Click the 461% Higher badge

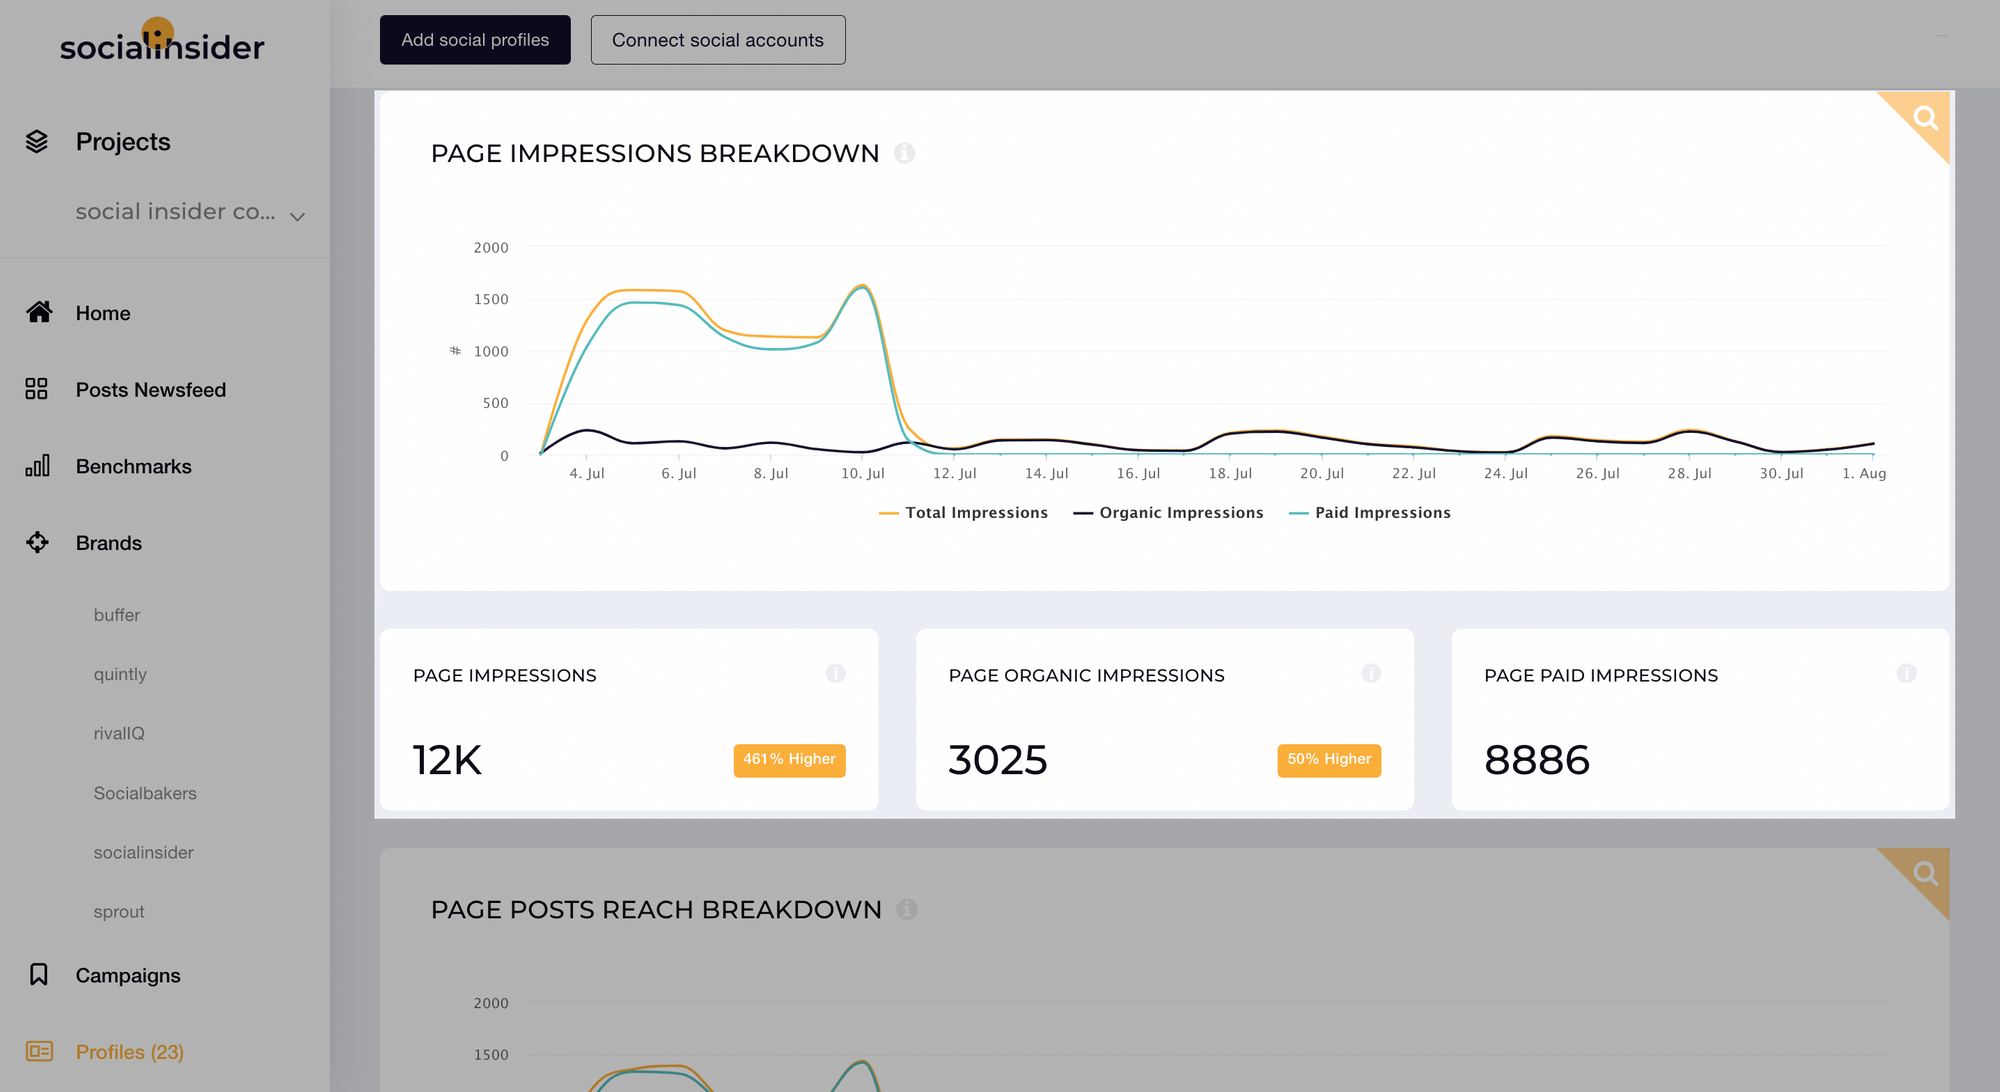coord(789,760)
